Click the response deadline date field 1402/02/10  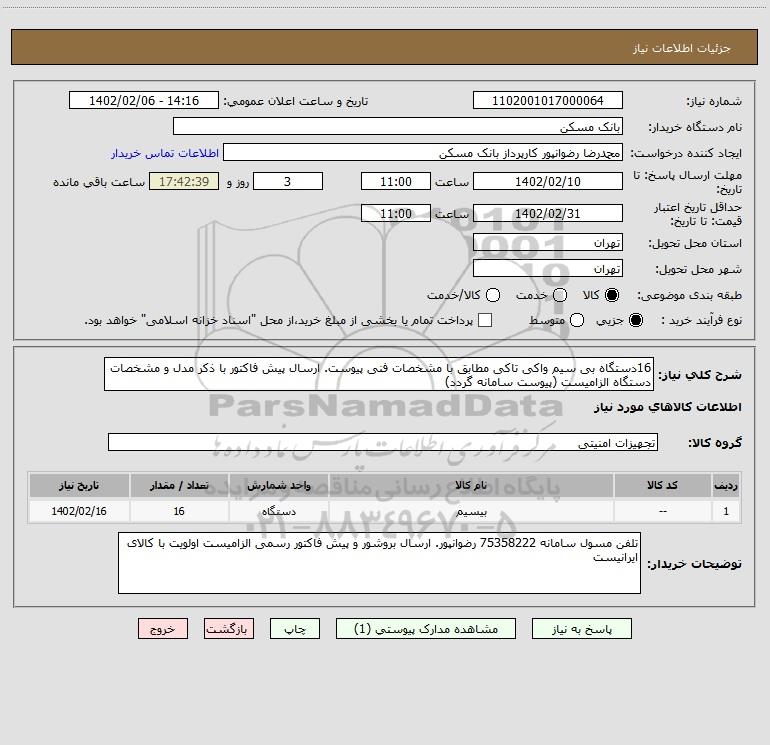pyautogui.click(x=547, y=181)
